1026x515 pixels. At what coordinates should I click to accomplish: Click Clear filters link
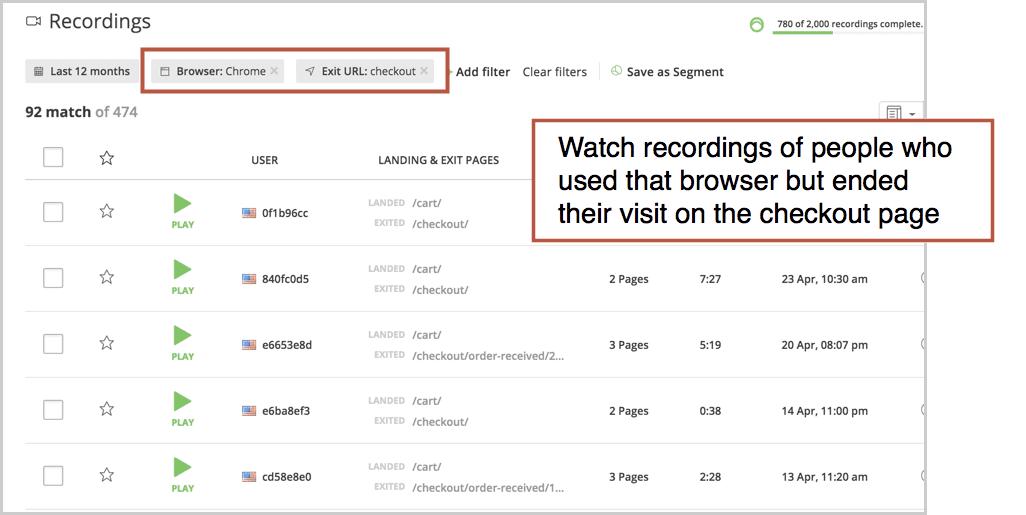(x=554, y=72)
